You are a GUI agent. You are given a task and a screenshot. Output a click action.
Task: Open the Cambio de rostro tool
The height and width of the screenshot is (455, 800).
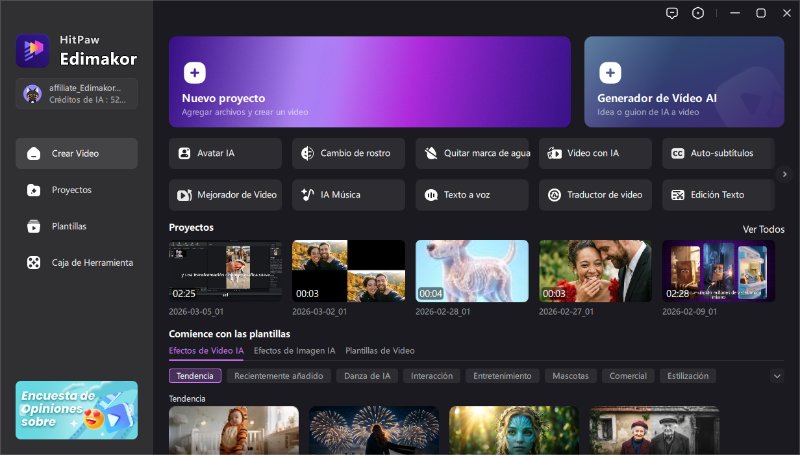pos(348,153)
